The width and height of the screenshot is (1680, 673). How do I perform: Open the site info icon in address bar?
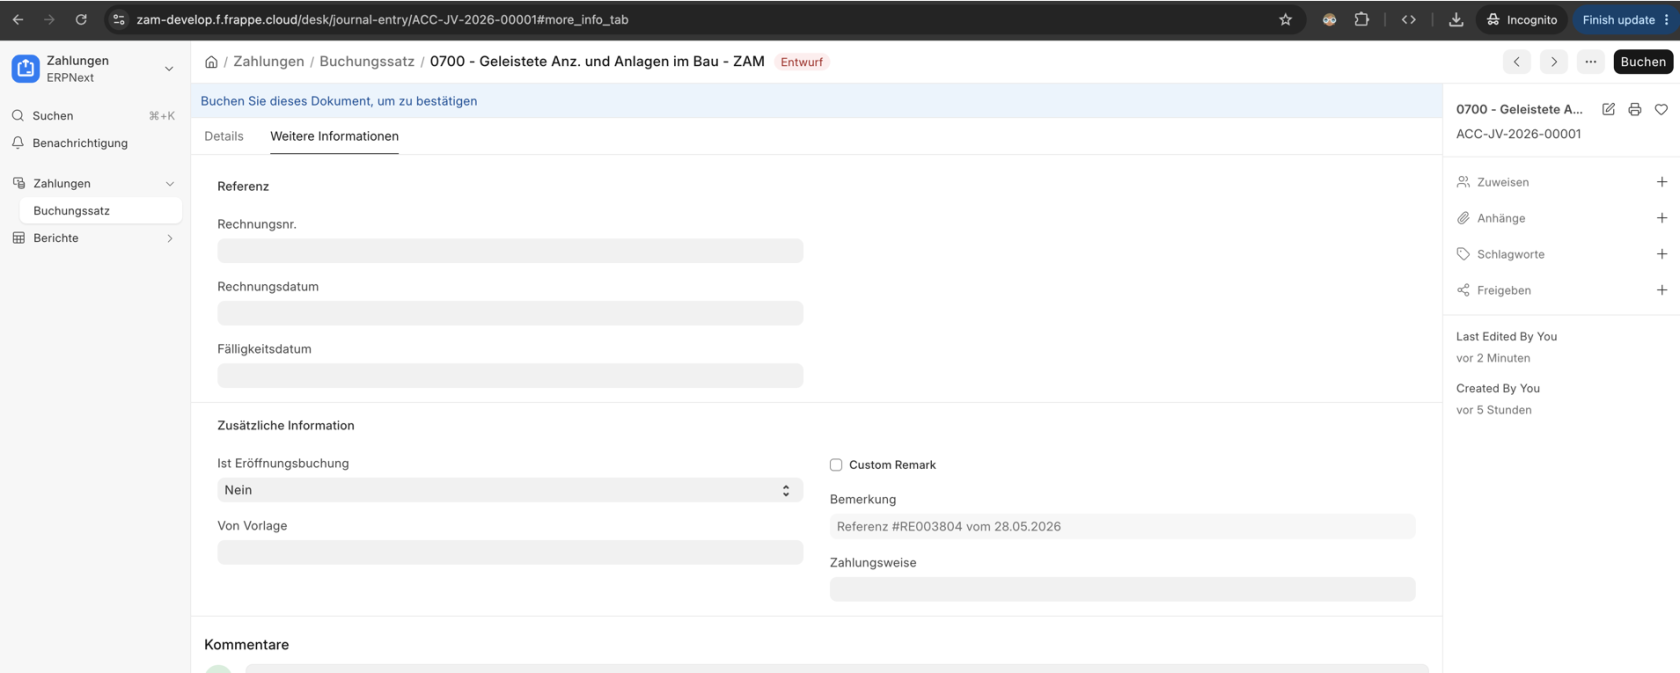(119, 19)
